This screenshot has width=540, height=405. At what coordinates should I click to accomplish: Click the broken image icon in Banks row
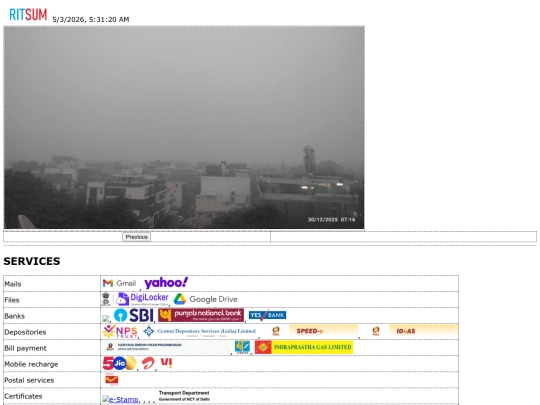coord(106,319)
